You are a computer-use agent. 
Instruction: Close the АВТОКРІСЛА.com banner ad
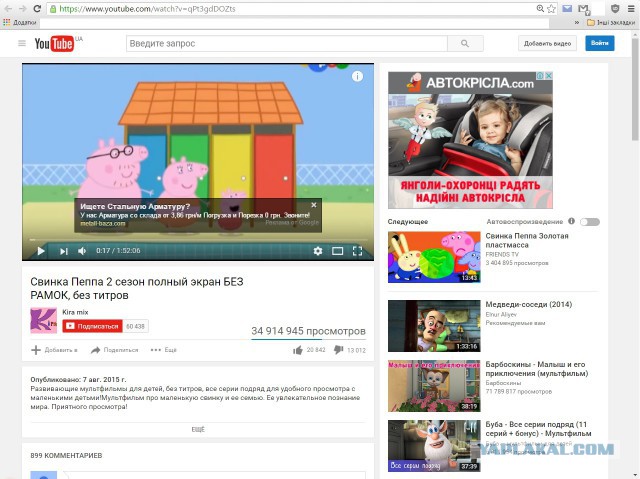coord(549,75)
